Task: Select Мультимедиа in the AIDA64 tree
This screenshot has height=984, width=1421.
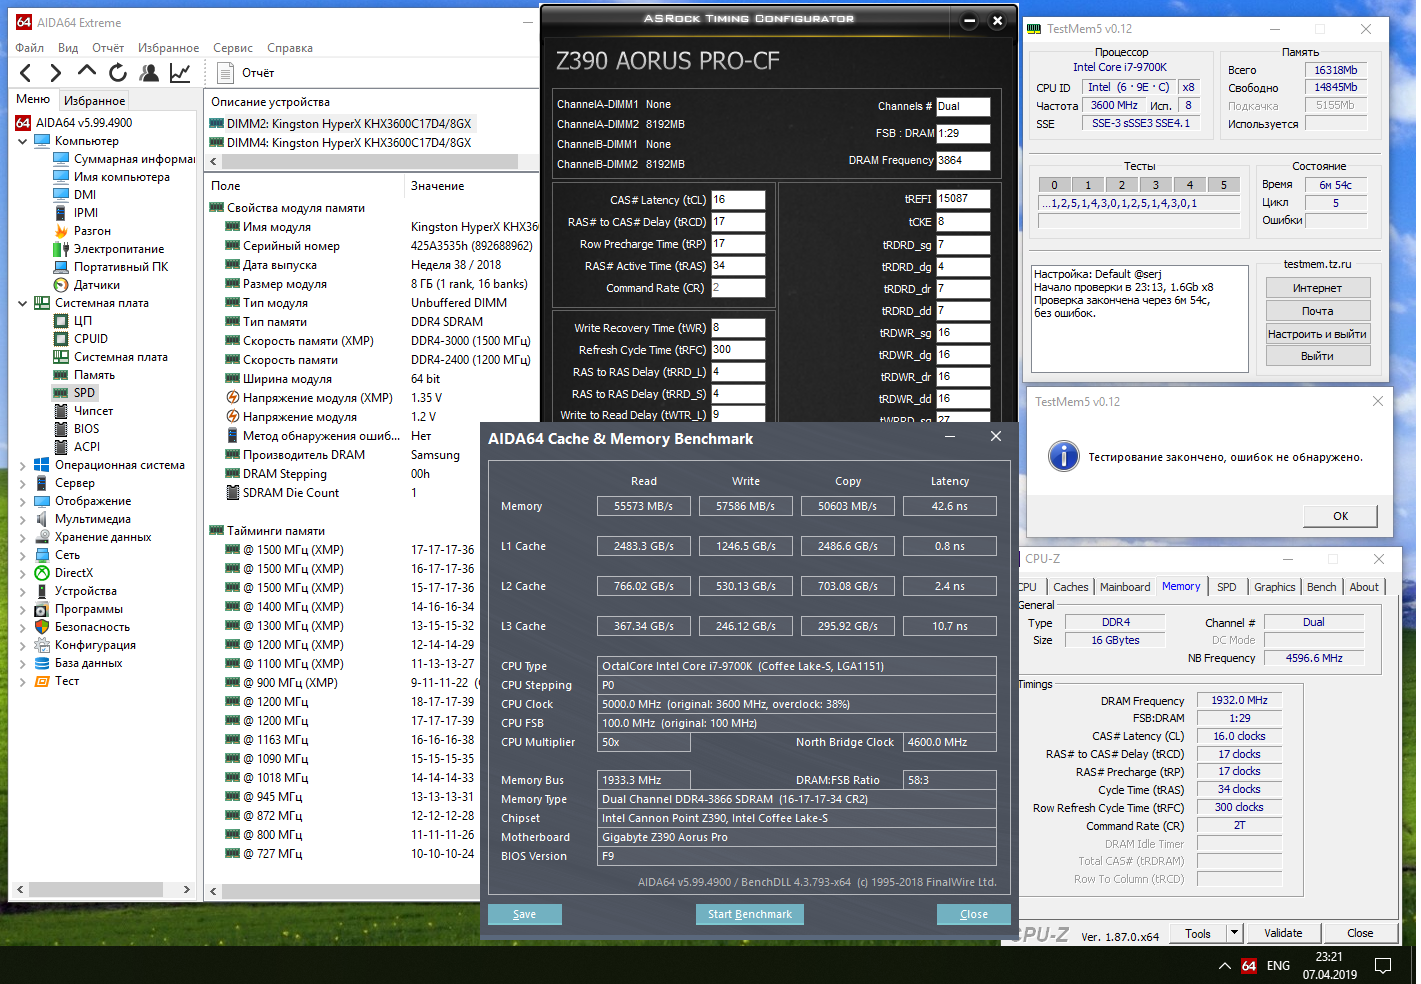Action: click(x=93, y=519)
